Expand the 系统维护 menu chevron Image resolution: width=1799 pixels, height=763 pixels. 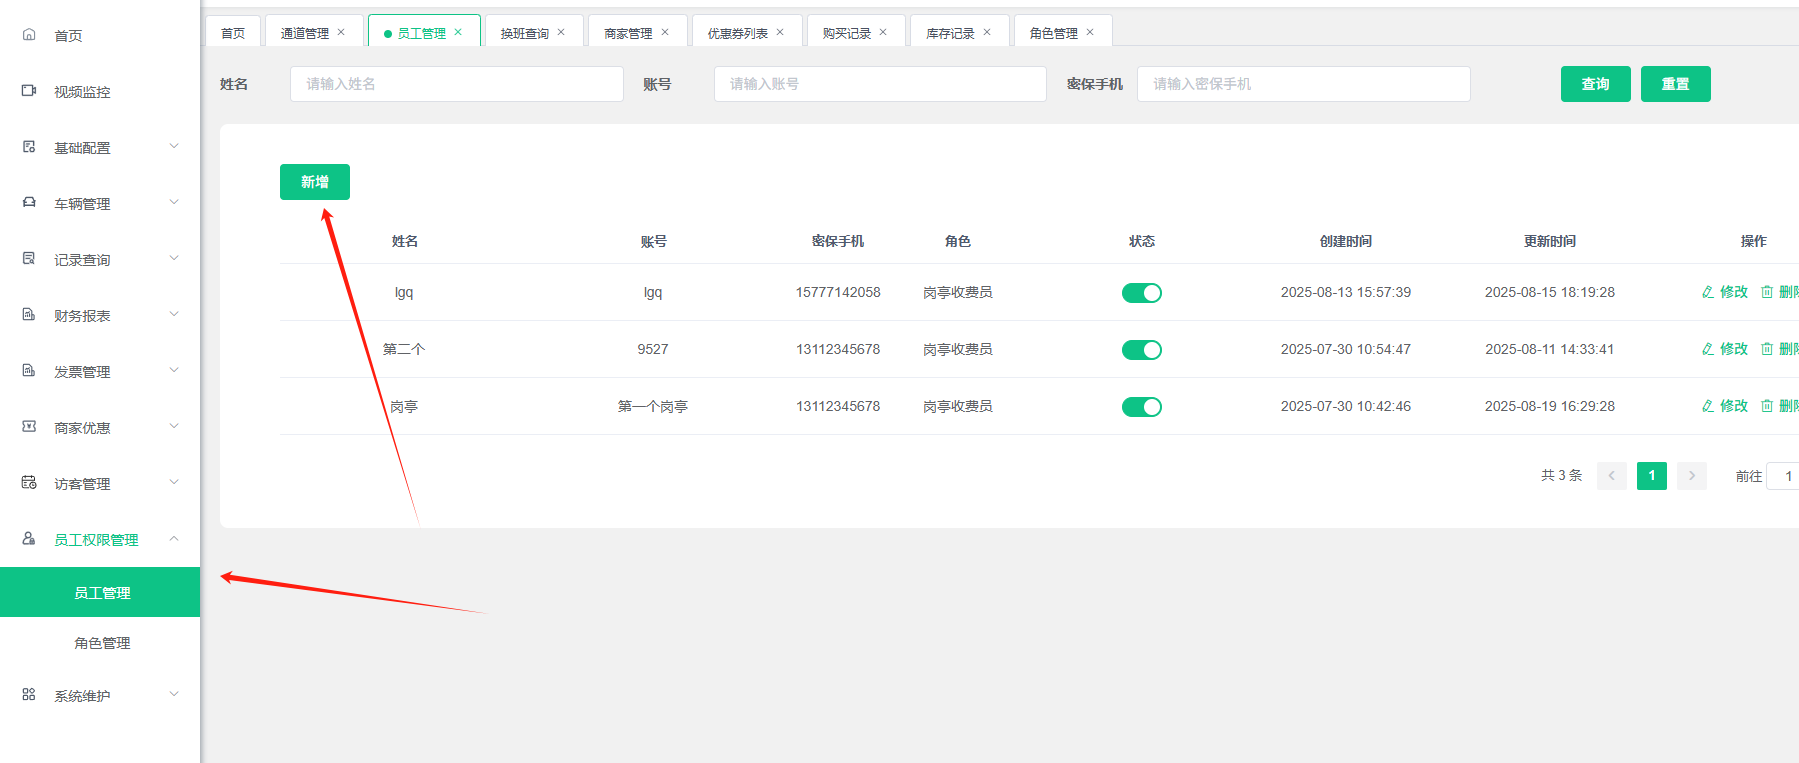[x=174, y=694]
